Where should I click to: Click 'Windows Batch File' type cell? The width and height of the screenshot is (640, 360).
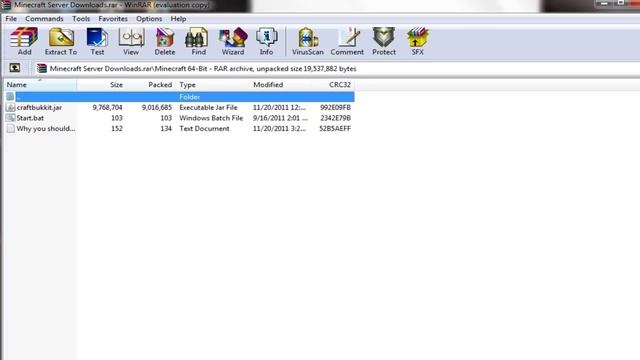[x=211, y=118]
